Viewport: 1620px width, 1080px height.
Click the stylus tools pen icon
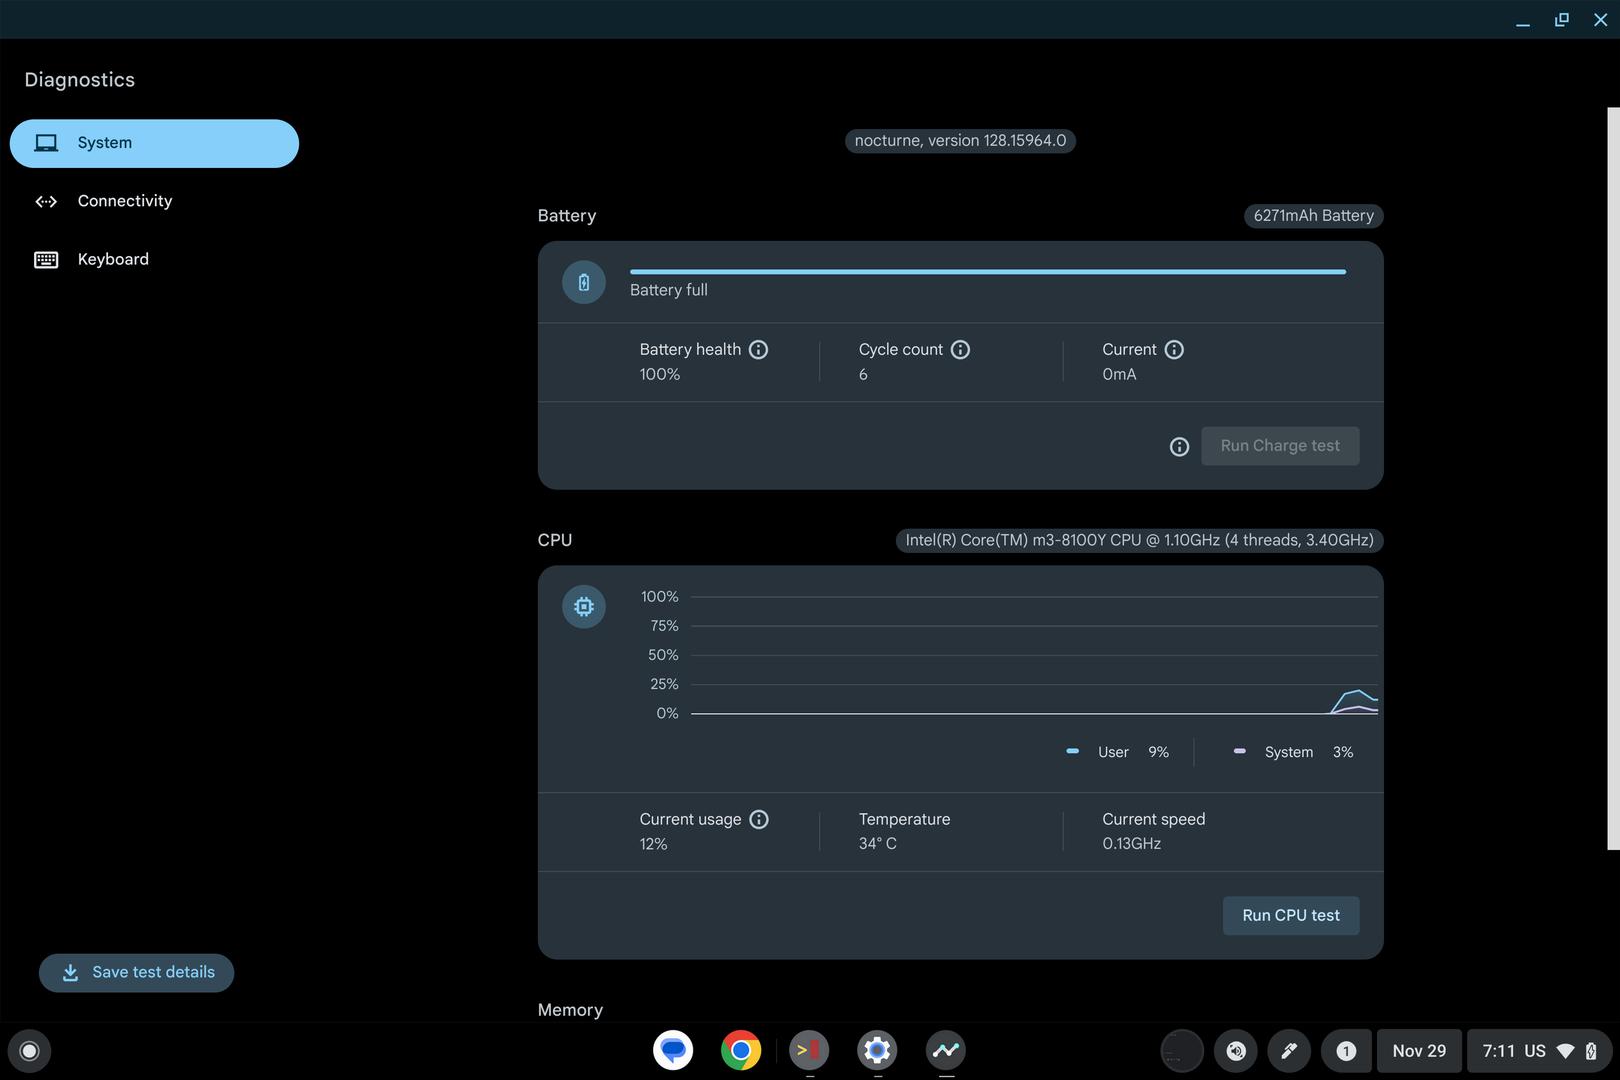click(1289, 1051)
